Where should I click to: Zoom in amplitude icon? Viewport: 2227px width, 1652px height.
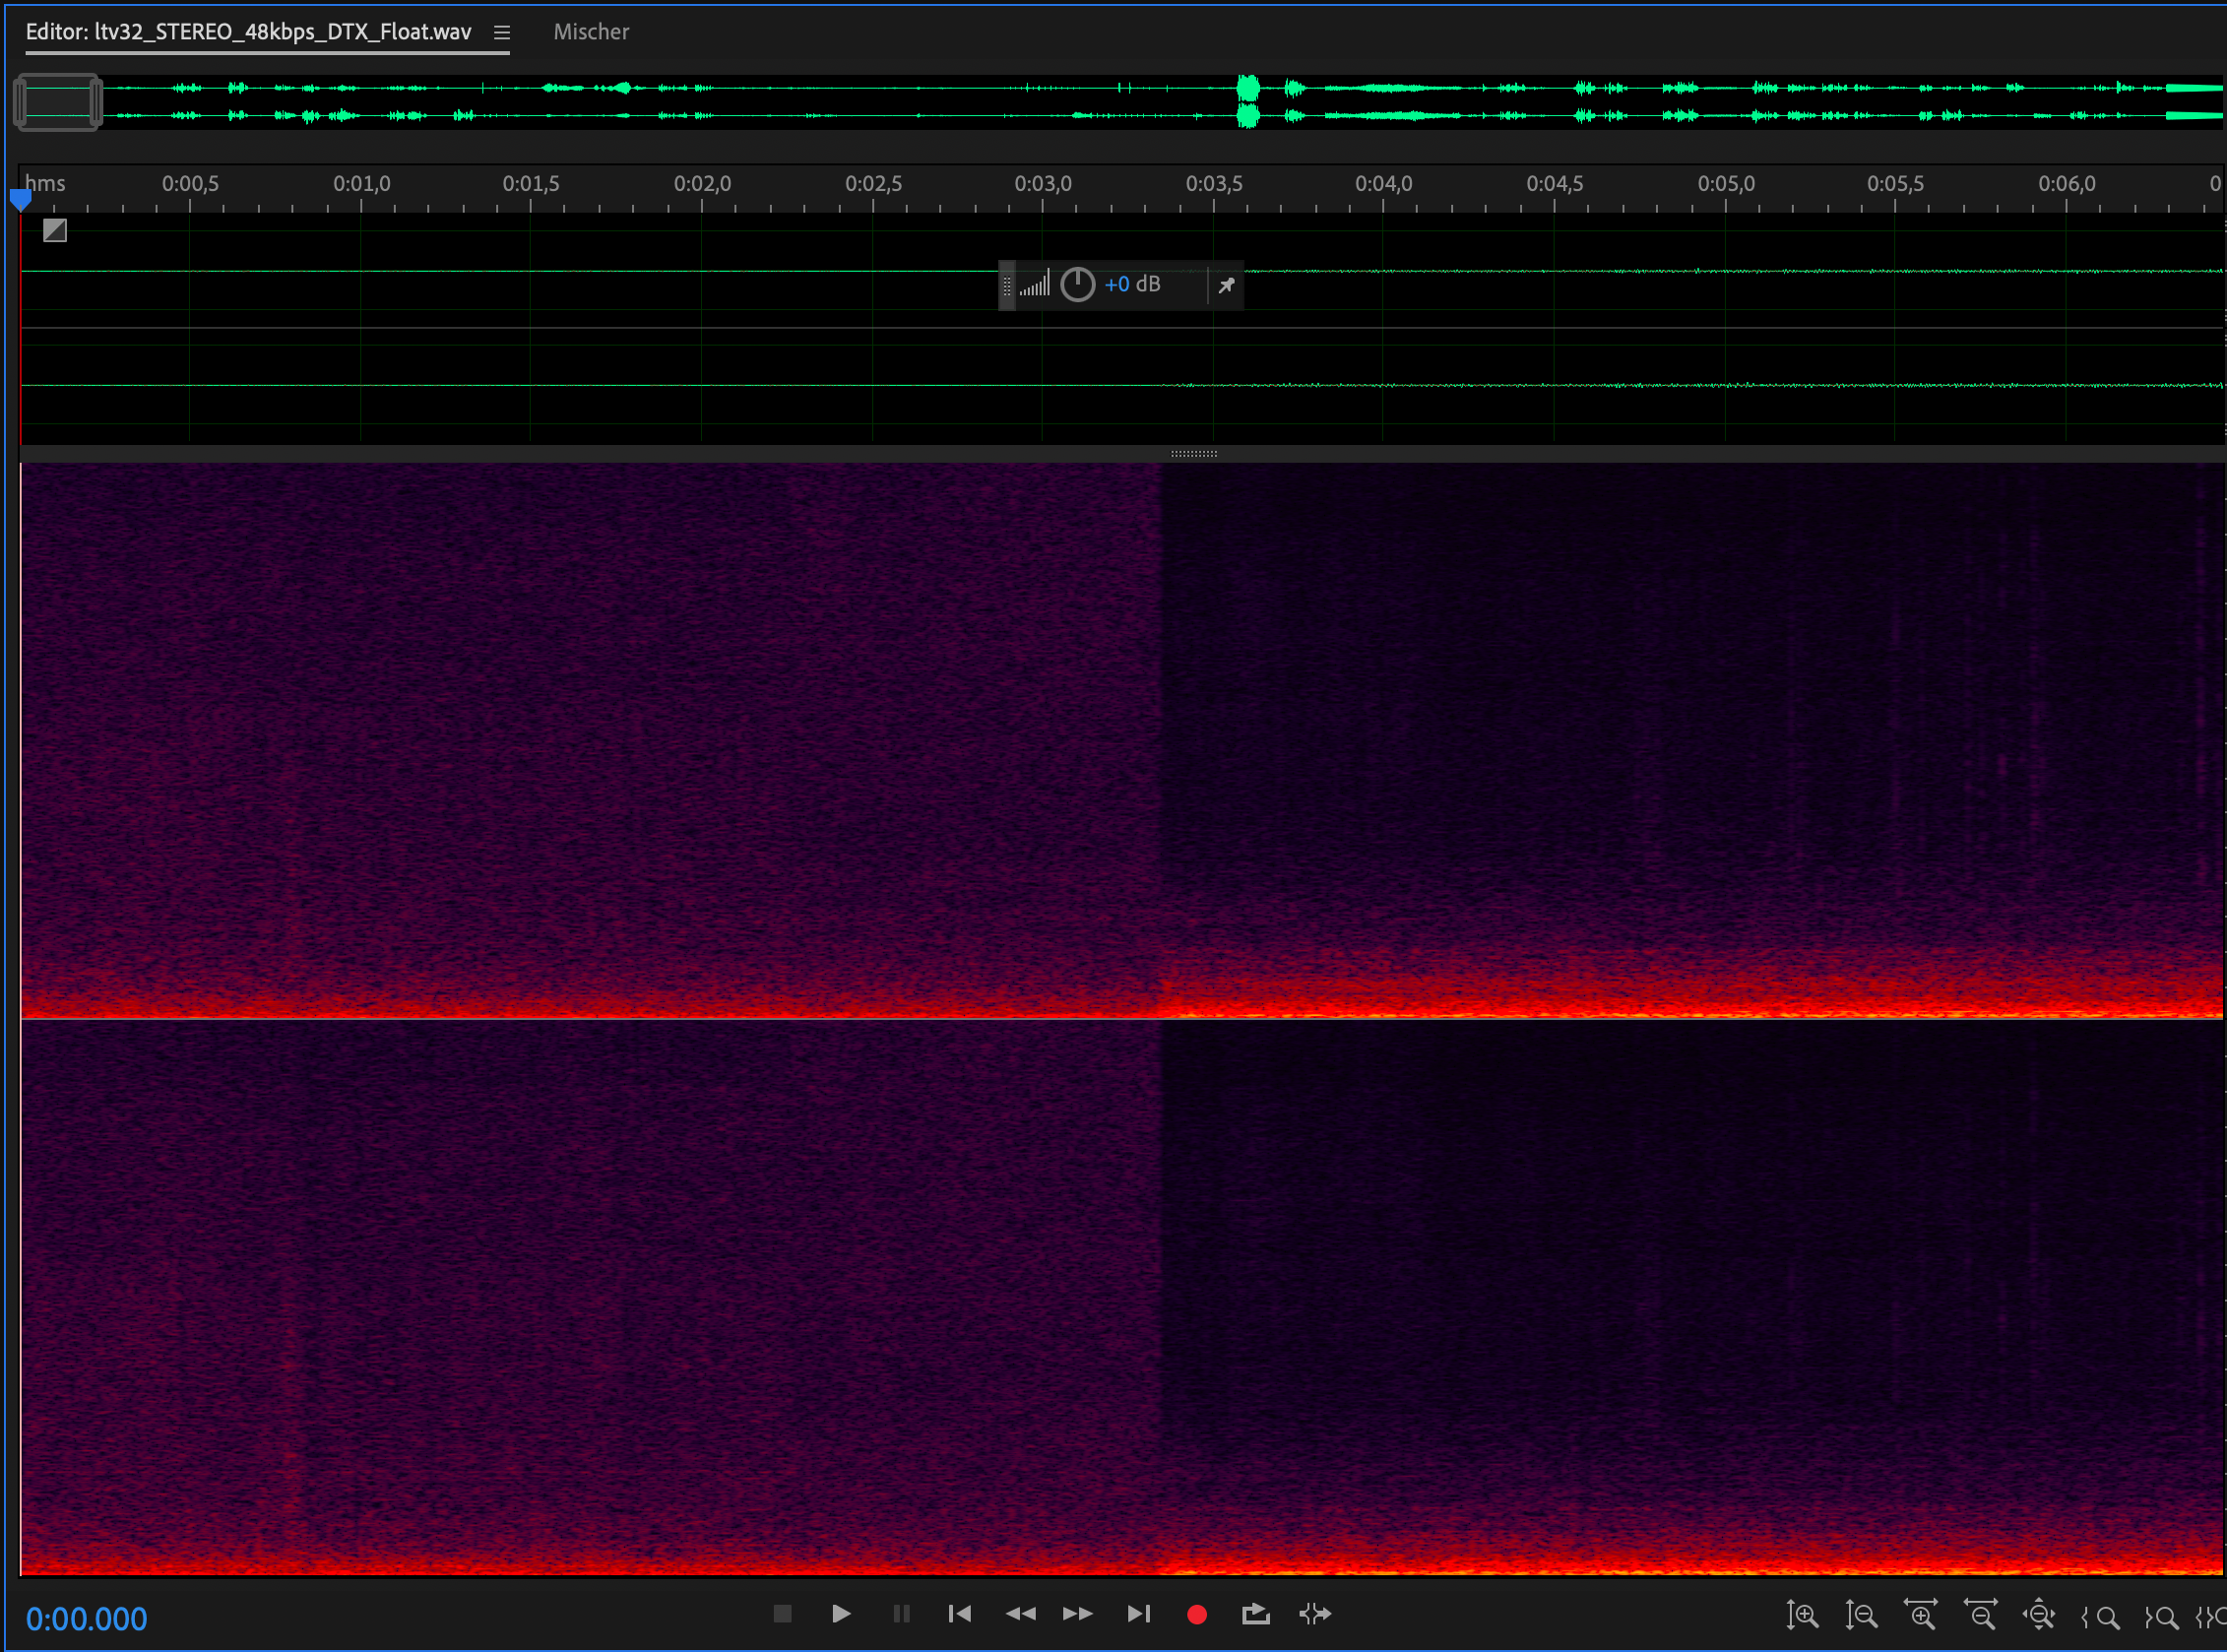[1802, 1615]
